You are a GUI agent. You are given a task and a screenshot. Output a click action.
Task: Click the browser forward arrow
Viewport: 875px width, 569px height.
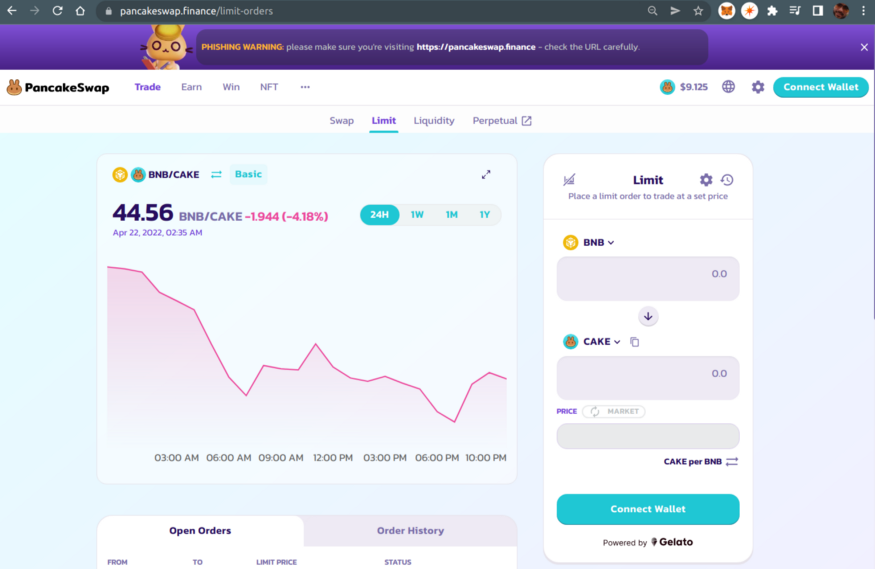35,11
